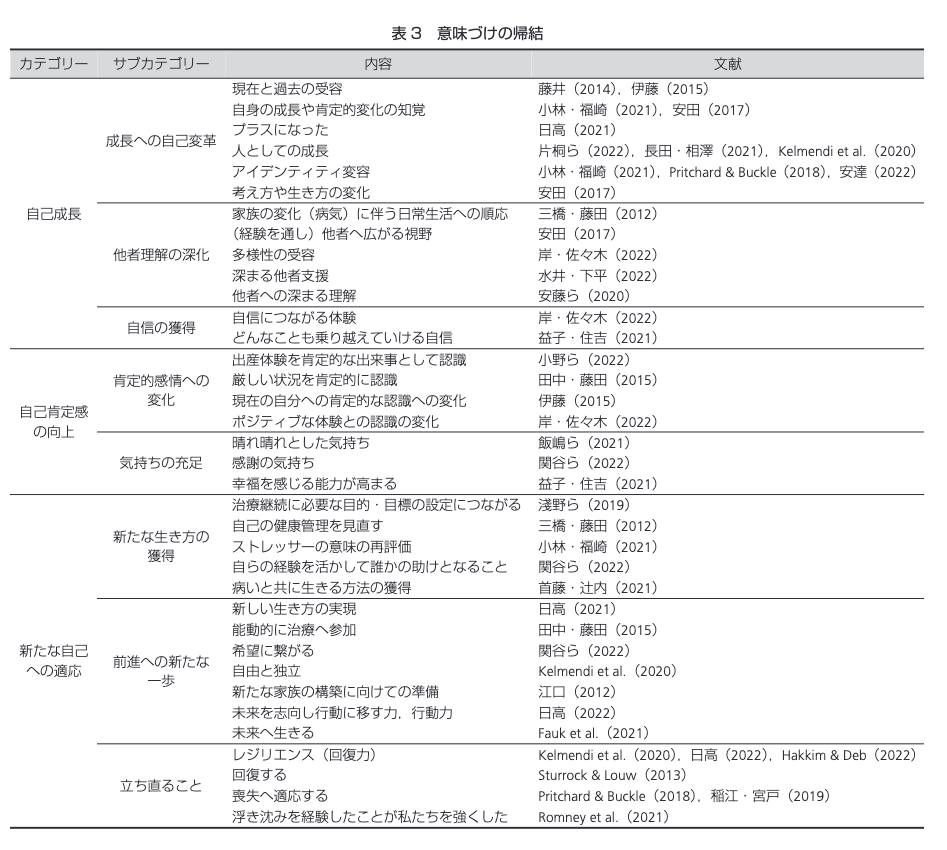Click the サブカテゴリー column header
The width and height of the screenshot is (947, 850).
point(161,64)
